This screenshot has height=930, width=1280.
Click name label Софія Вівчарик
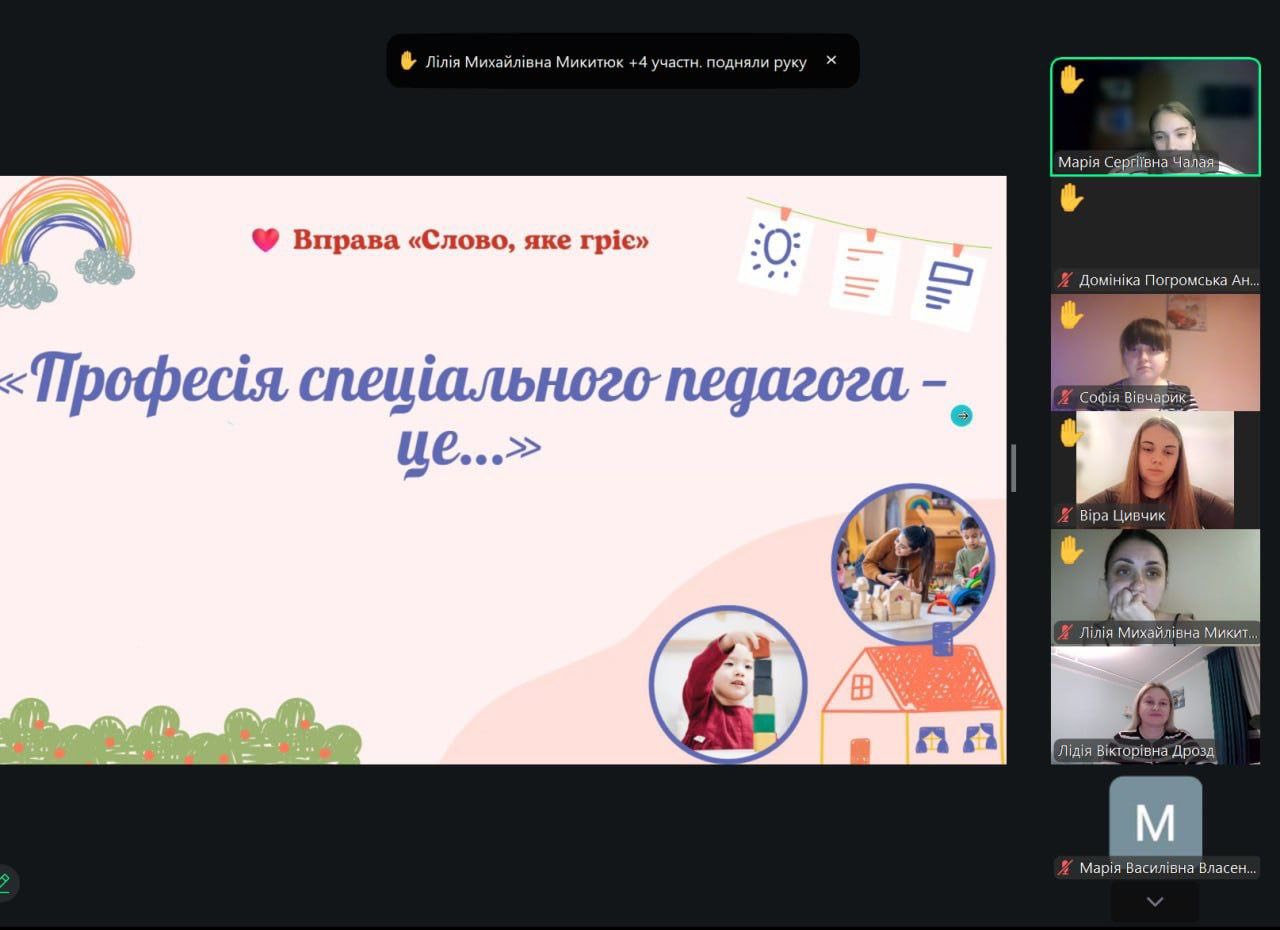click(x=1132, y=398)
